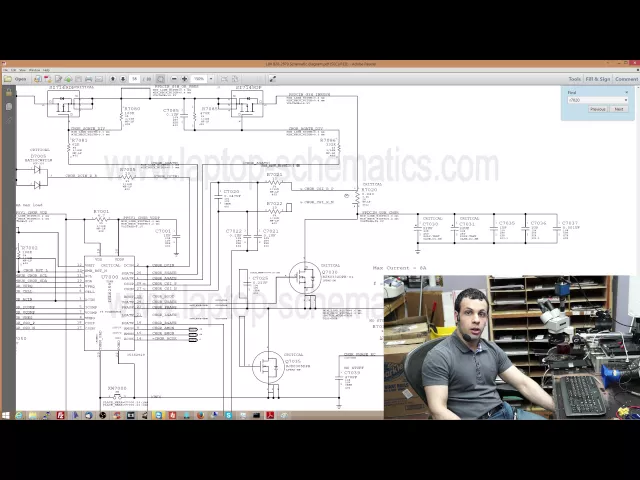The height and width of the screenshot is (480, 640).
Task: Click the zoom percentage field
Action: click(199, 79)
